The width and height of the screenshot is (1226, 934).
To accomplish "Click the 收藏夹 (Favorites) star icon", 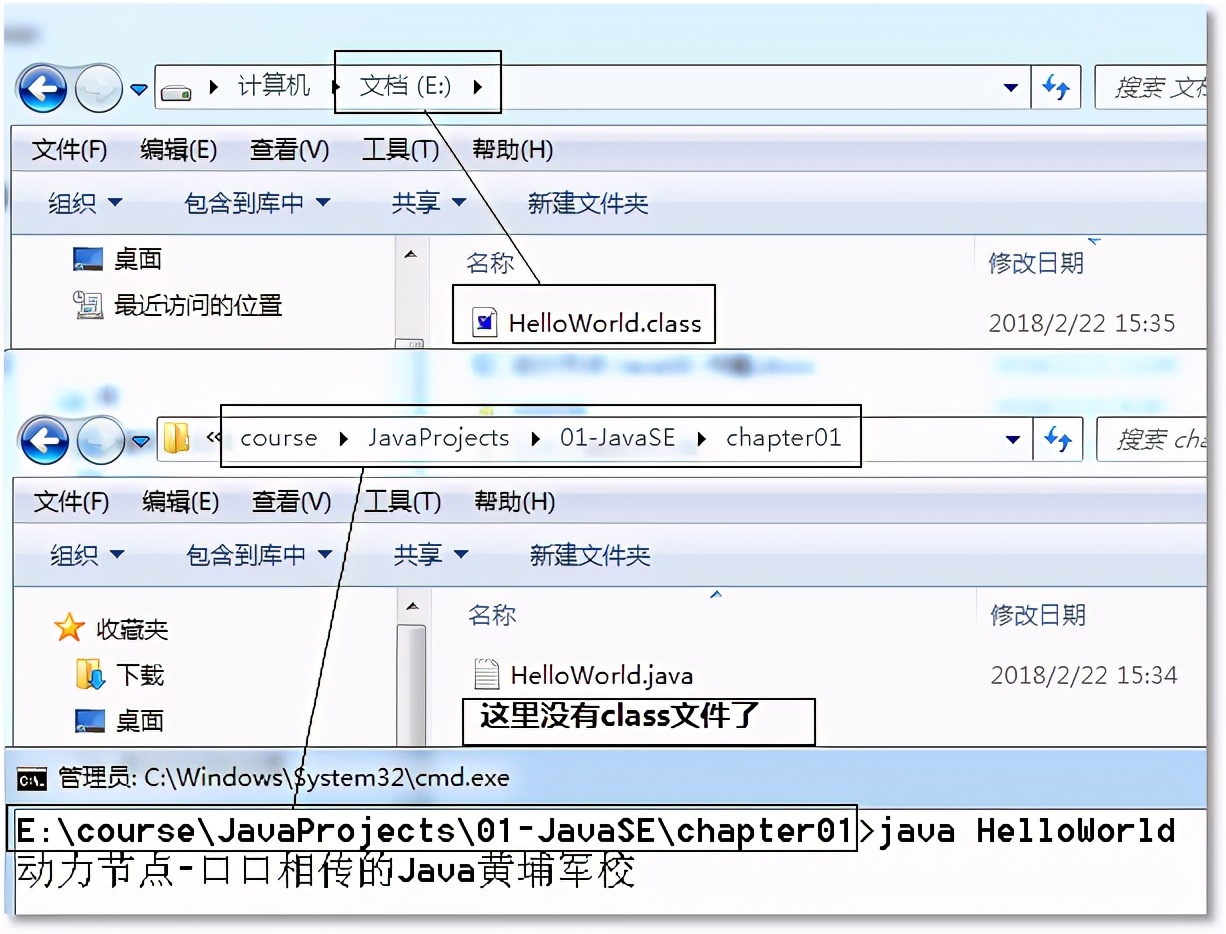I will pos(68,627).
